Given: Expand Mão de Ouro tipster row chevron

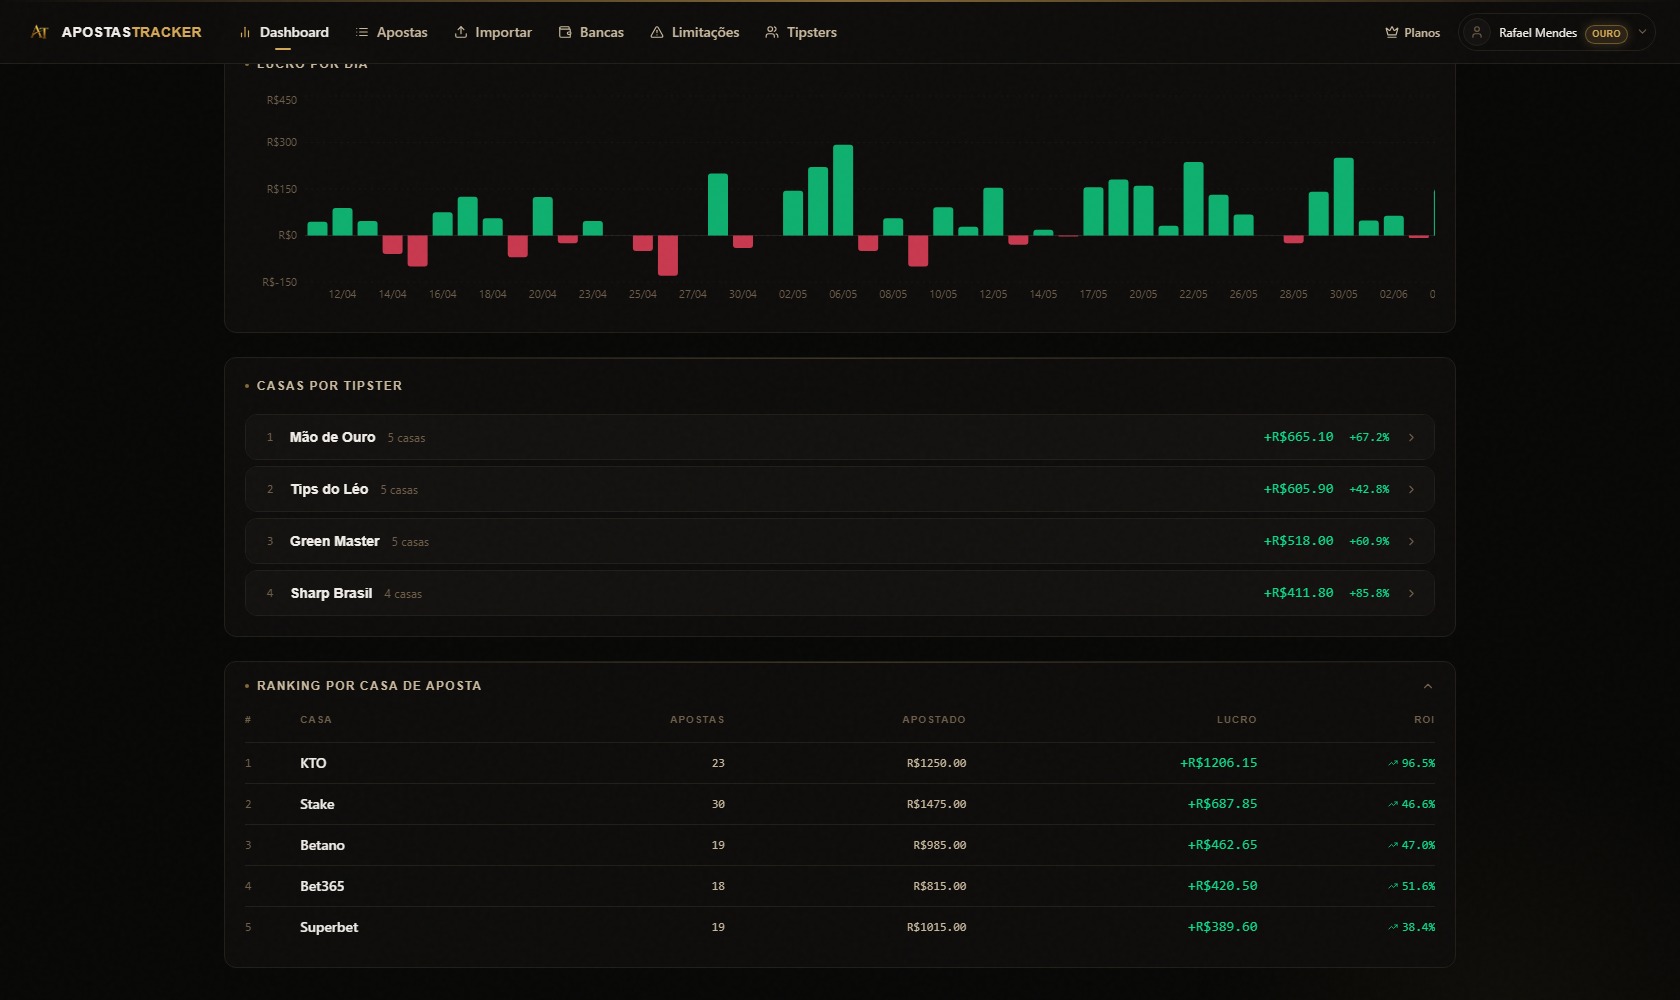Looking at the screenshot, I should coord(1411,437).
